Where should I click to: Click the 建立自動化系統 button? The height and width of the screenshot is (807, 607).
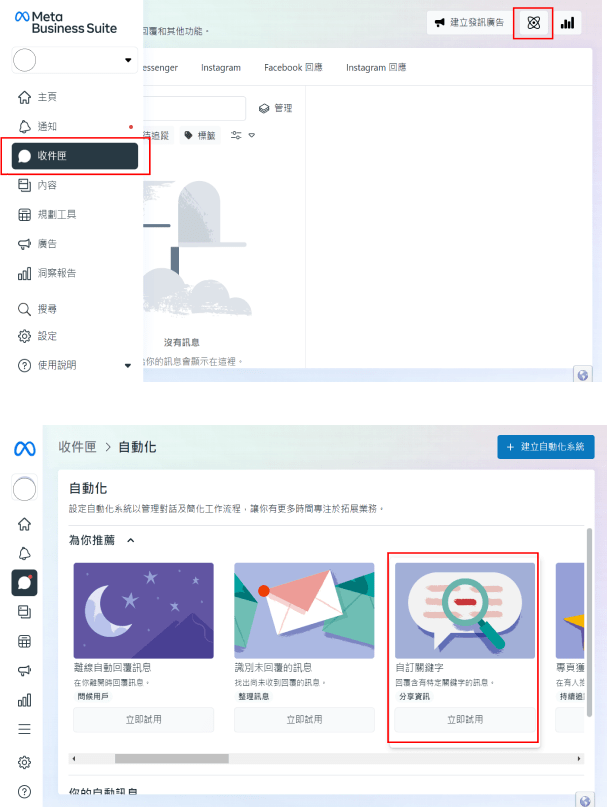546,447
